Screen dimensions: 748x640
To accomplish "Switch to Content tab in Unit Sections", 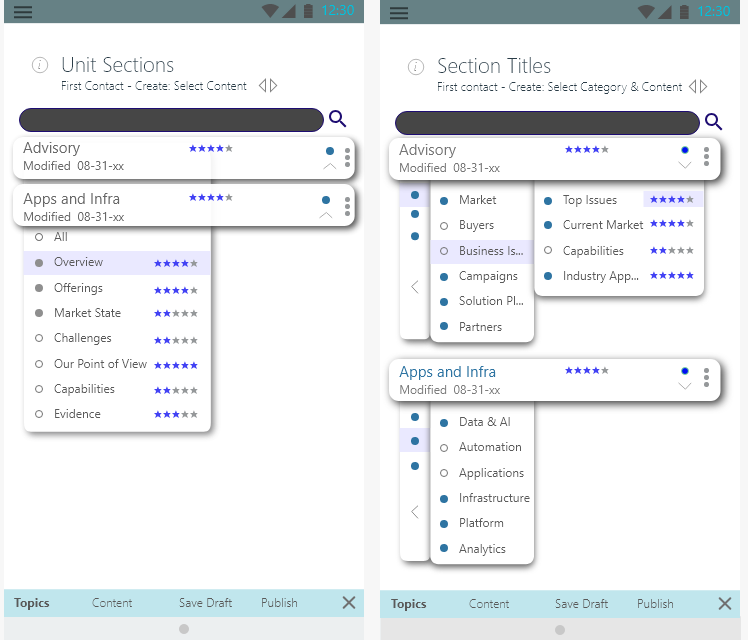I will point(112,603).
